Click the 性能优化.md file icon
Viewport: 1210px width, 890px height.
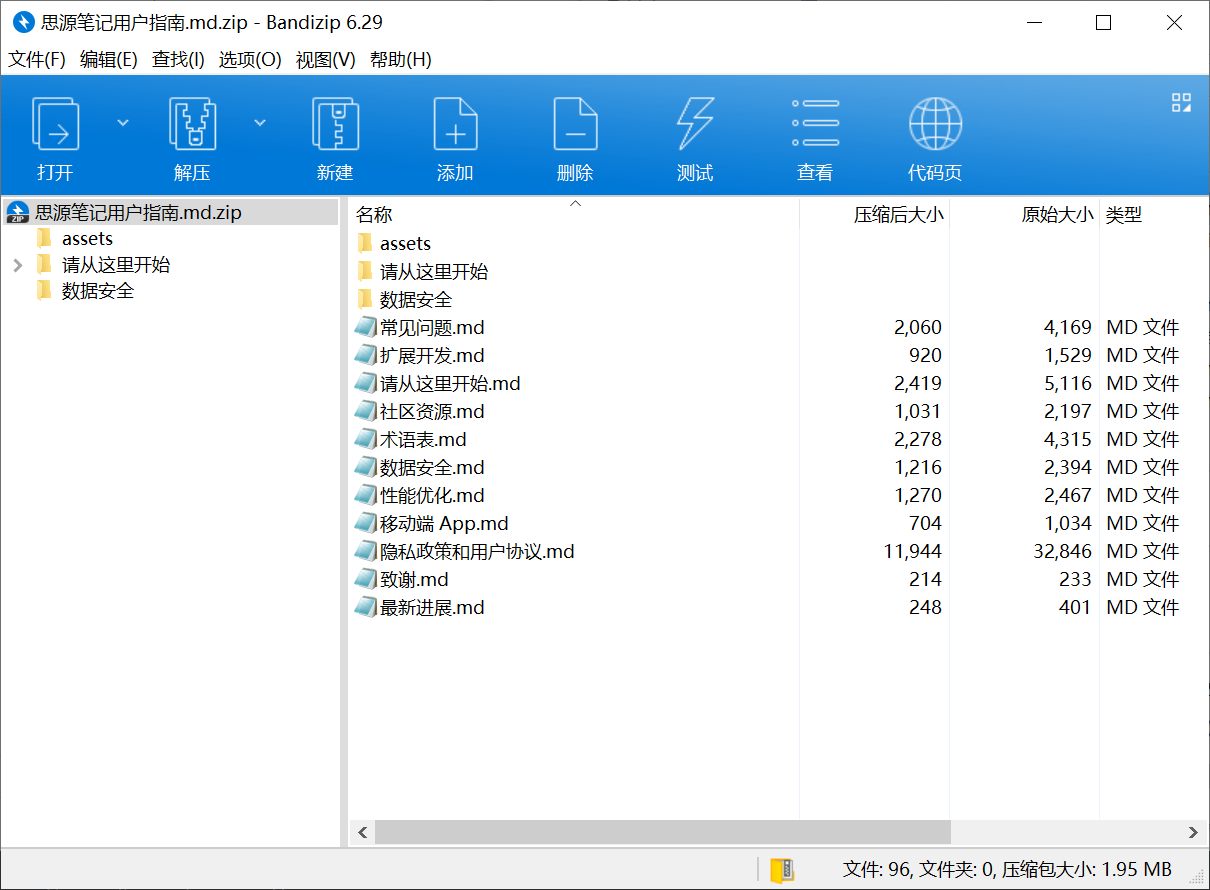pyautogui.click(x=366, y=495)
